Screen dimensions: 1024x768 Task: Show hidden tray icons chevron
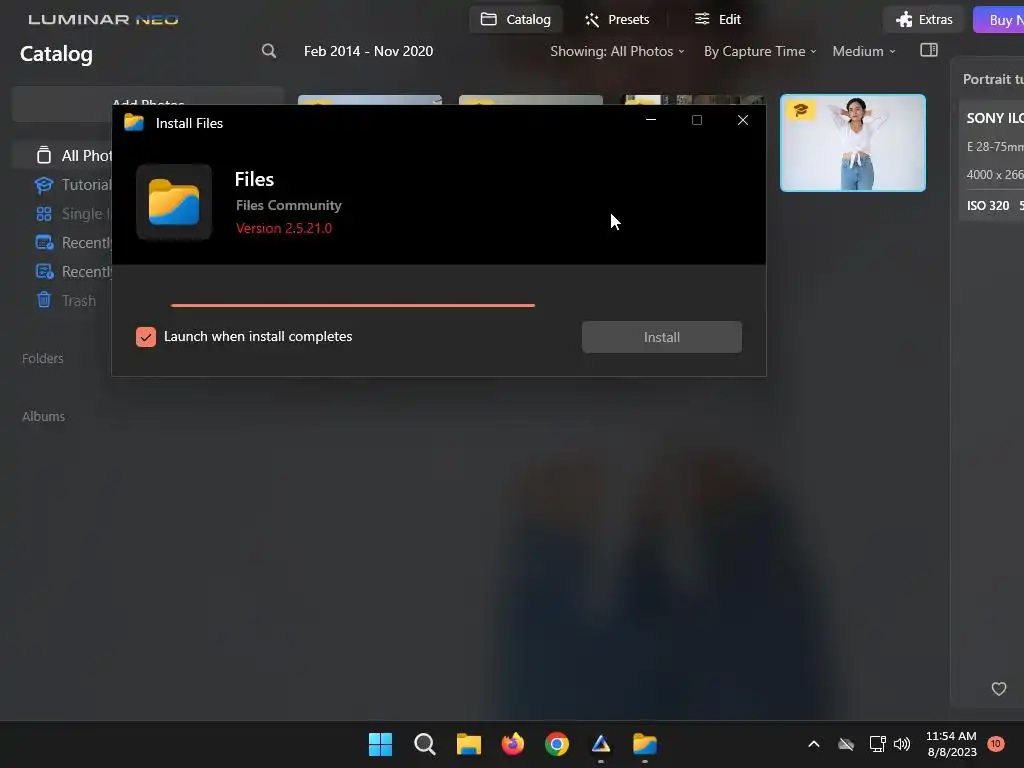point(814,744)
